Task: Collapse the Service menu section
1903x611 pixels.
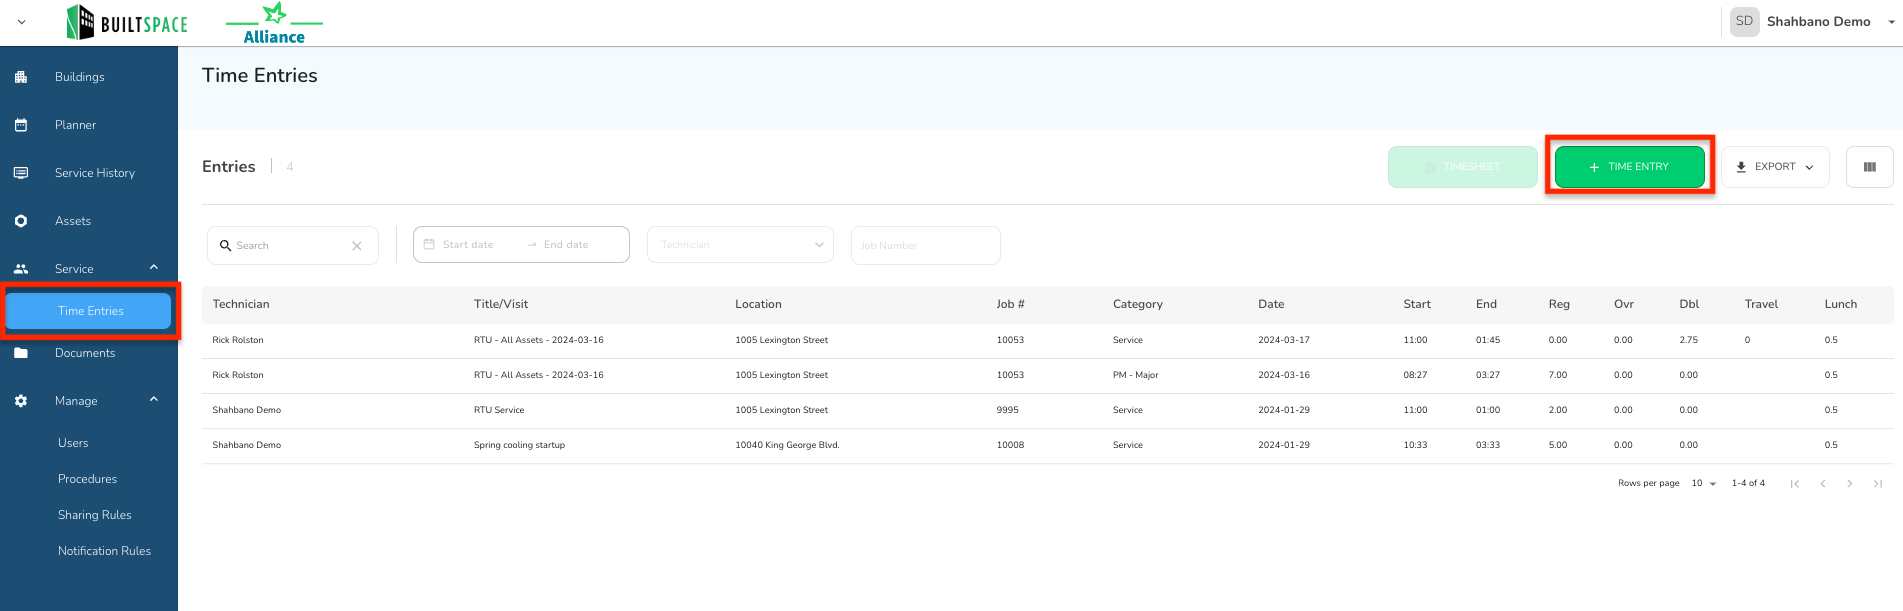Action: (154, 267)
